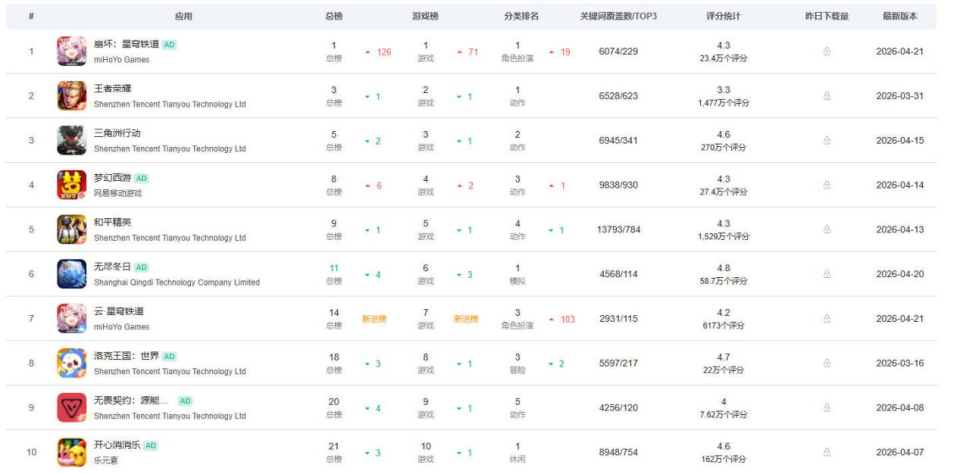
Task: Open the 洛克王国：世界 app name link
Action: (126, 356)
